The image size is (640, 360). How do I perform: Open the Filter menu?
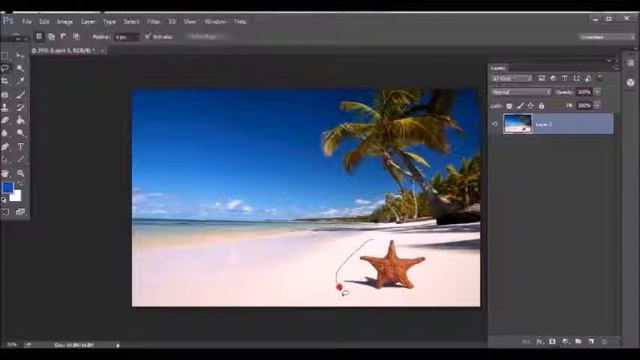click(153, 21)
